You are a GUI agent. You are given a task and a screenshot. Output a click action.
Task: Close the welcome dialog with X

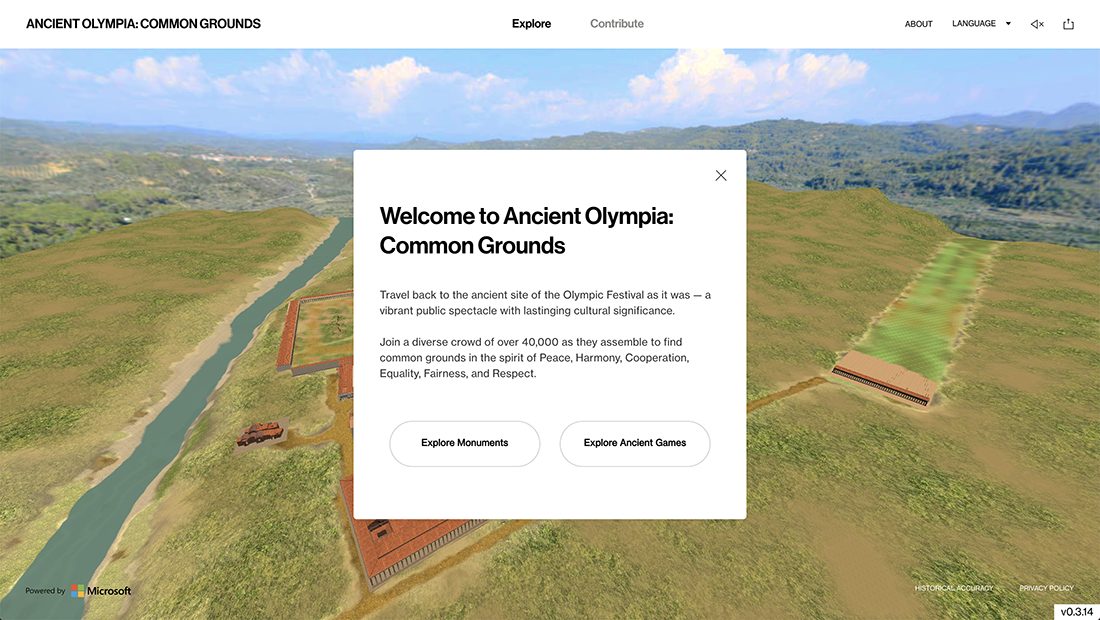click(x=720, y=175)
